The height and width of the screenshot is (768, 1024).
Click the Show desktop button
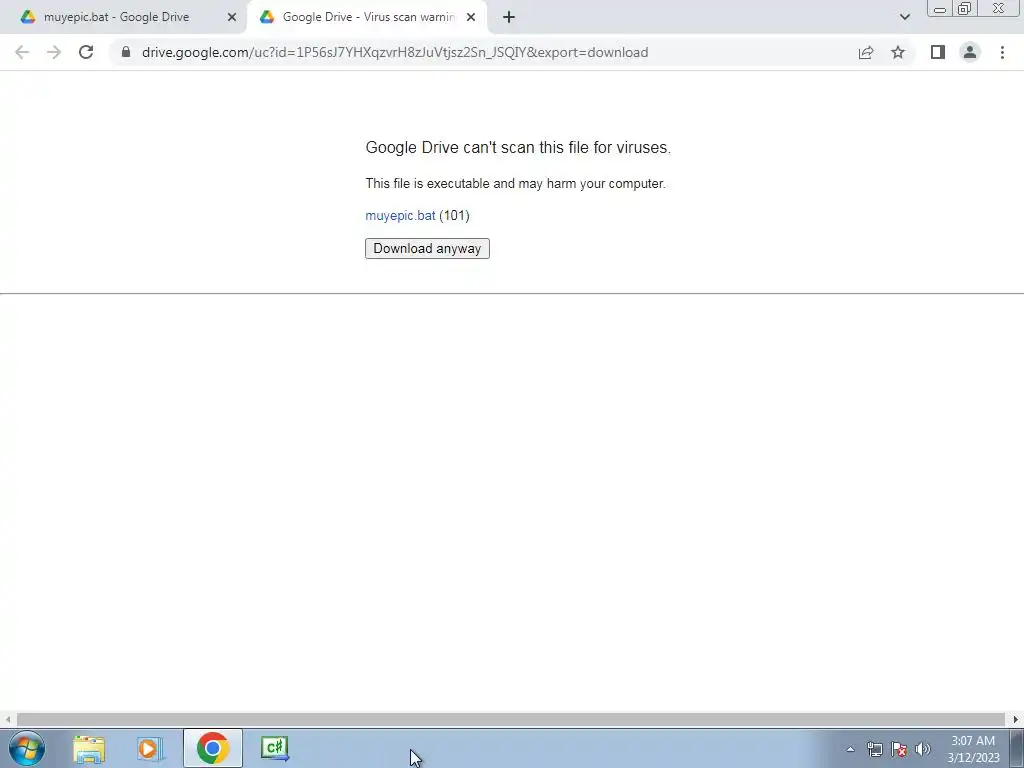pos(1016,748)
